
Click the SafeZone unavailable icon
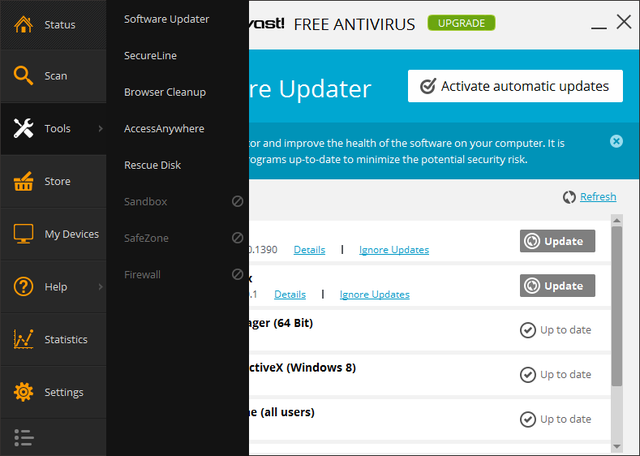[238, 238]
